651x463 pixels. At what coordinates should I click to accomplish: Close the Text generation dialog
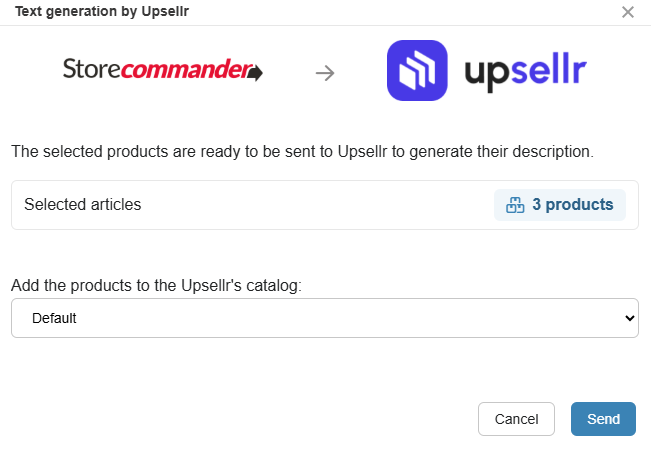[628, 12]
